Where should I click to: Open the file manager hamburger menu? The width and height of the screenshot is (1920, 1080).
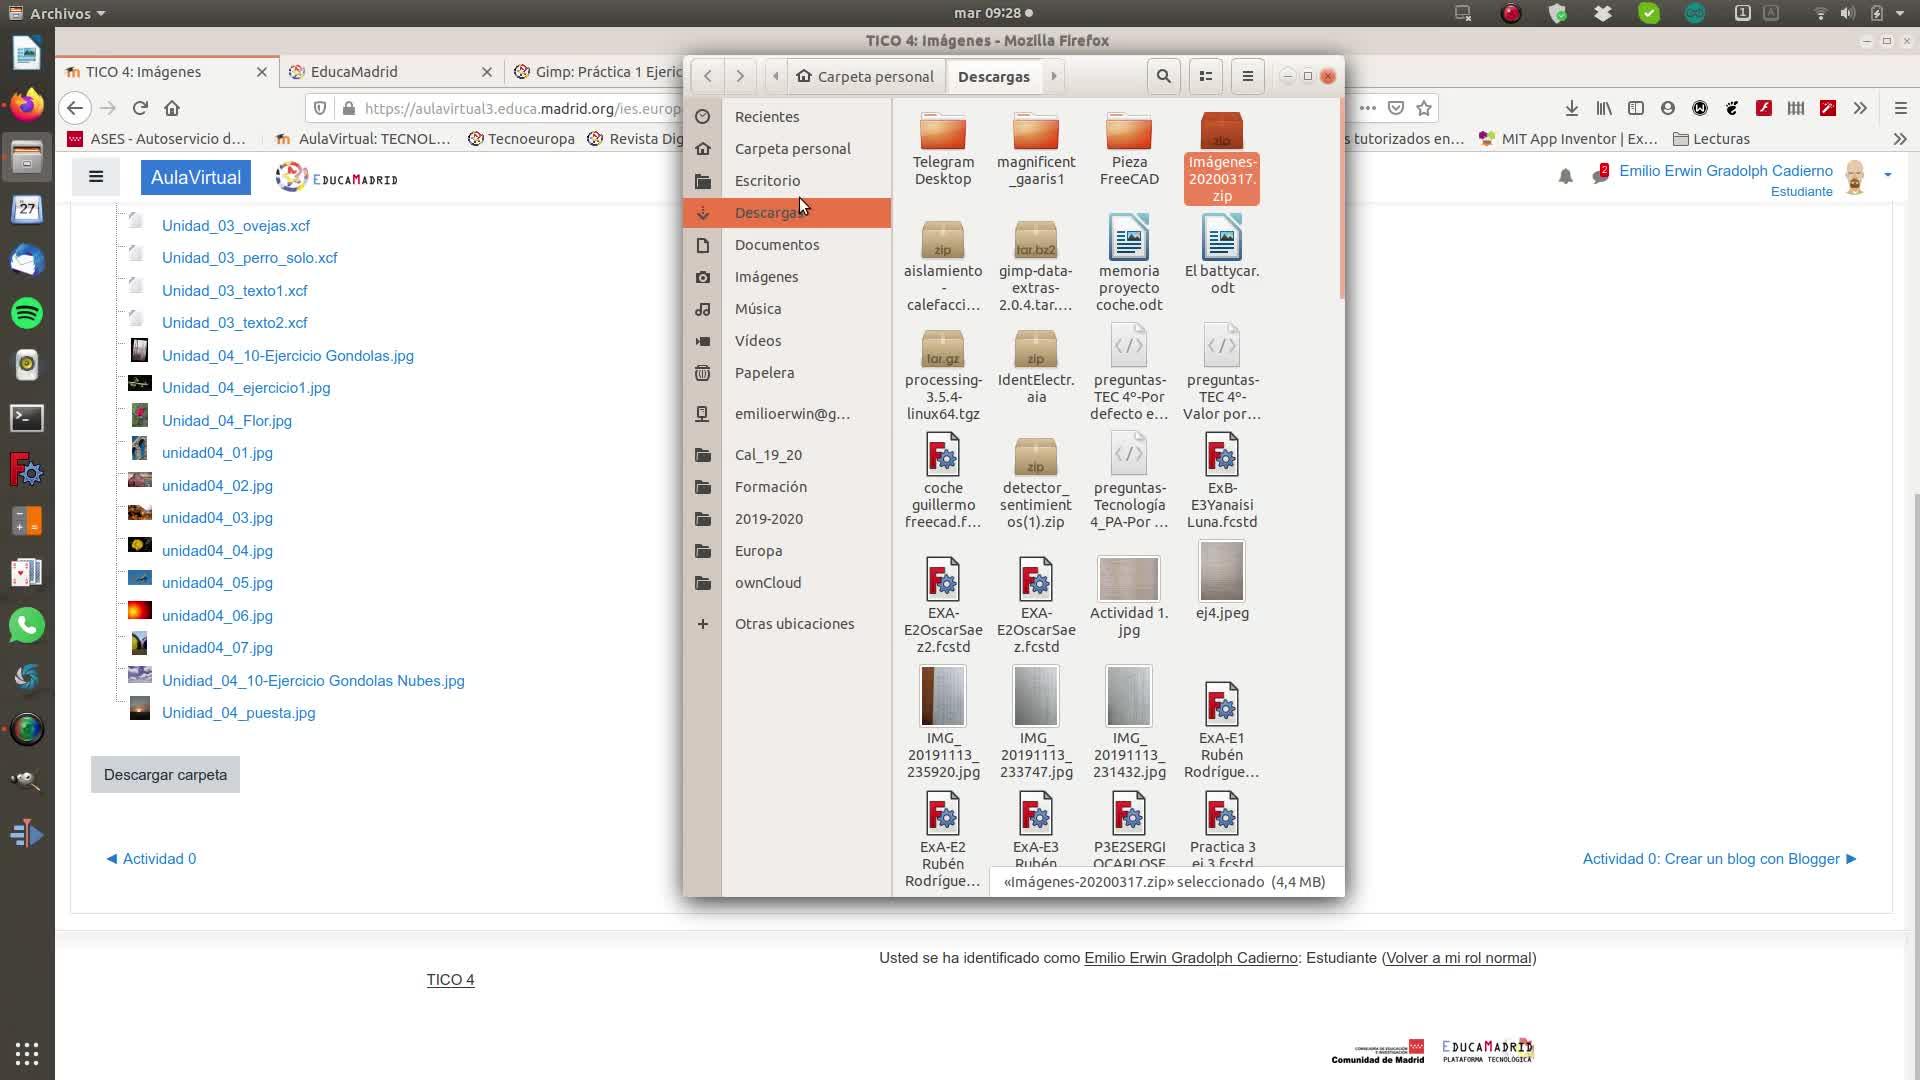coord(1247,76)
